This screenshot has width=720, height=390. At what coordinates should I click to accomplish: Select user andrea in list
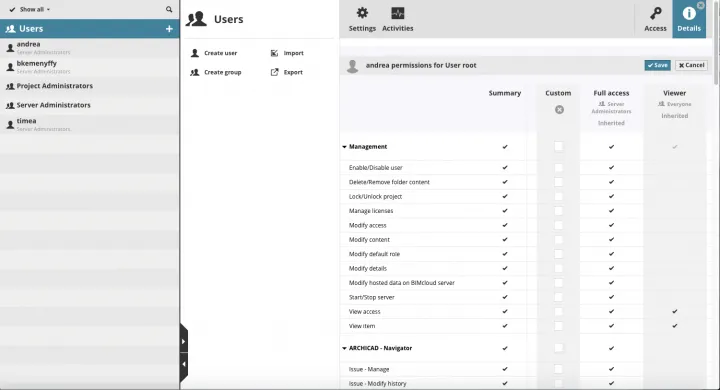click(x=90, y=48)
